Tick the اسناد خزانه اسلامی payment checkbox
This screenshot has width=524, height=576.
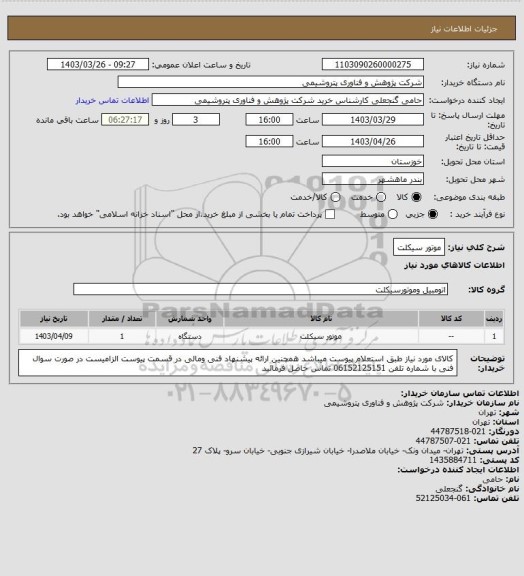coord(330,214)
